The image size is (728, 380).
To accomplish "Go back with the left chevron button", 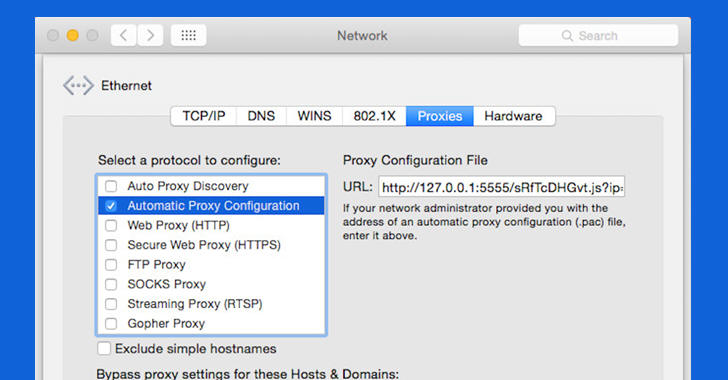I will pos(124,35).
